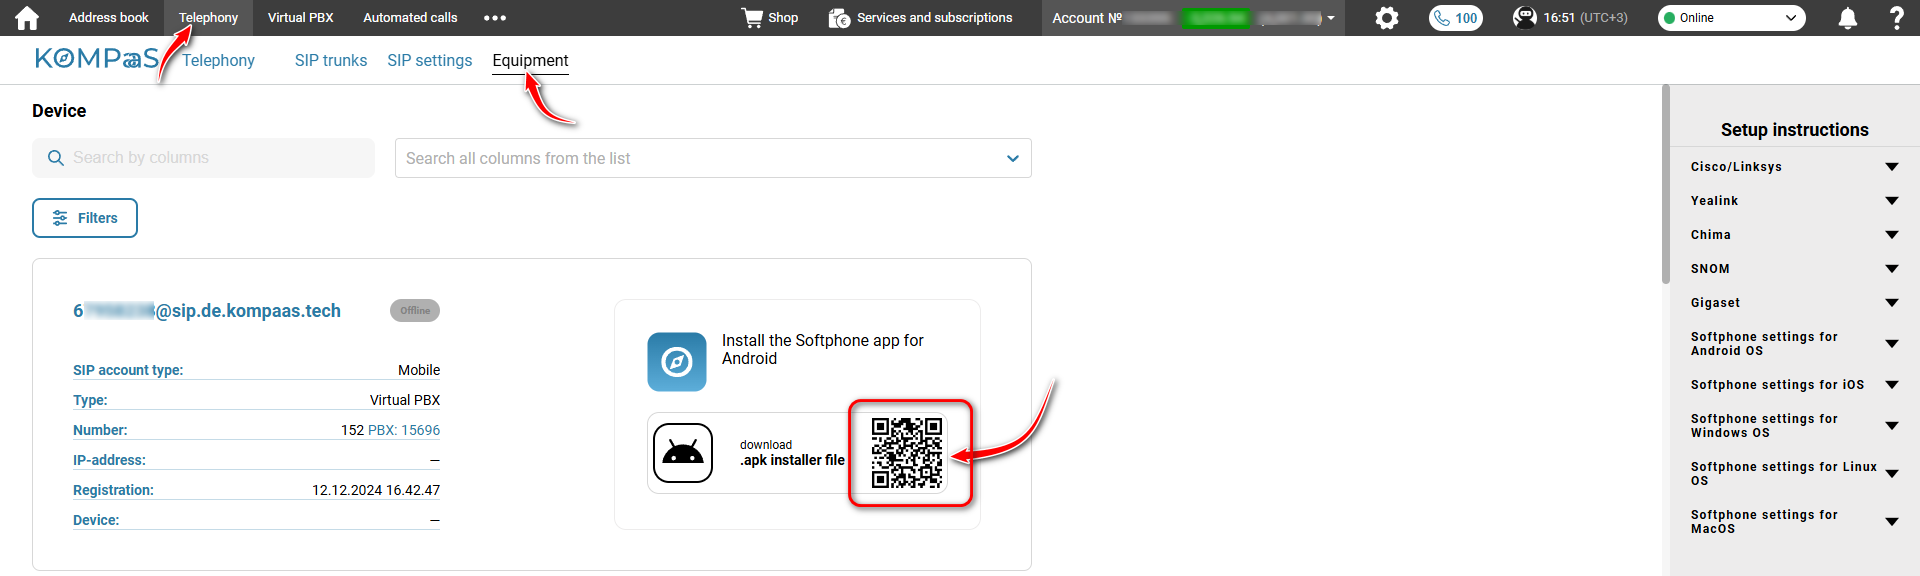This screenshot has height=576, width=1920.
Task: Click the Device heading
Action: 59,111
